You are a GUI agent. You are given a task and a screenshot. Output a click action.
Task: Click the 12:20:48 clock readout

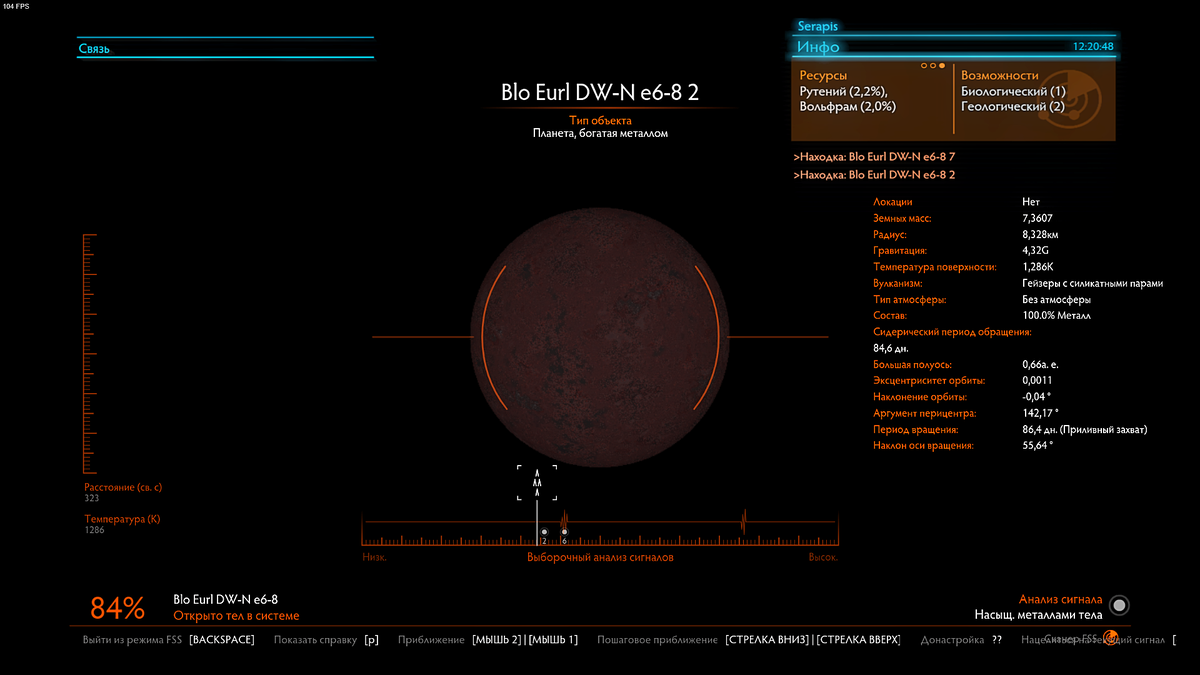pyautogui.click(x=1093, y=46)
